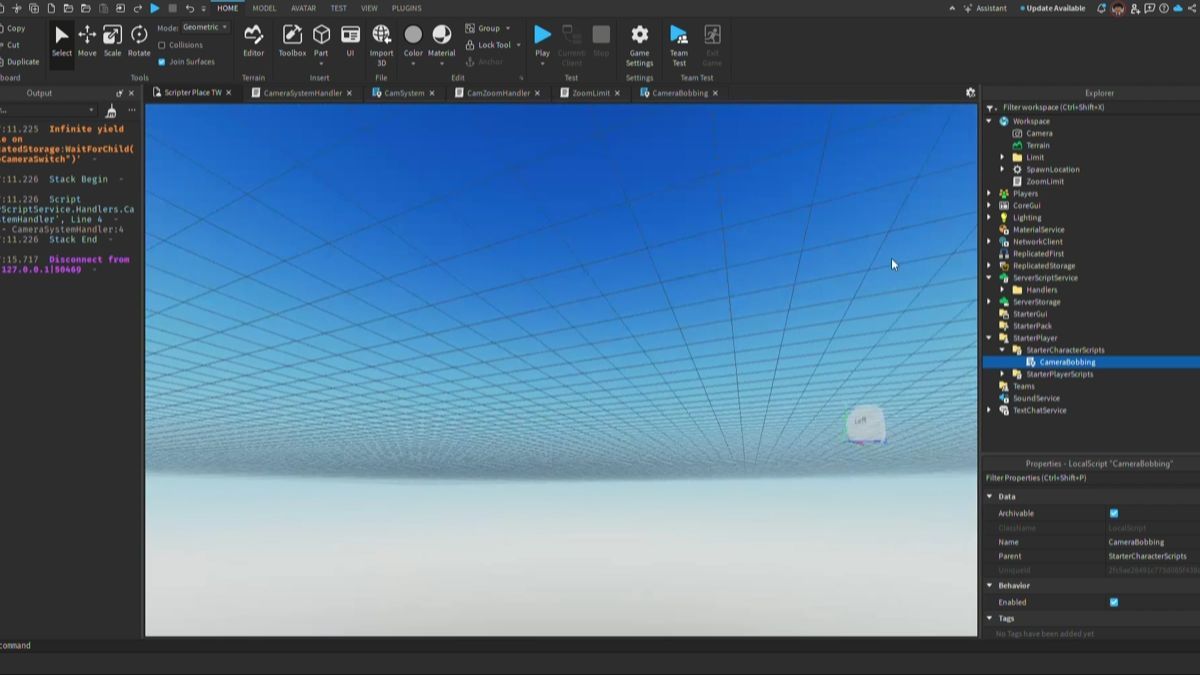The height and width of the screenshot is (675, 1200).
Task: Click the Copy command
Action: coord(16,28)
